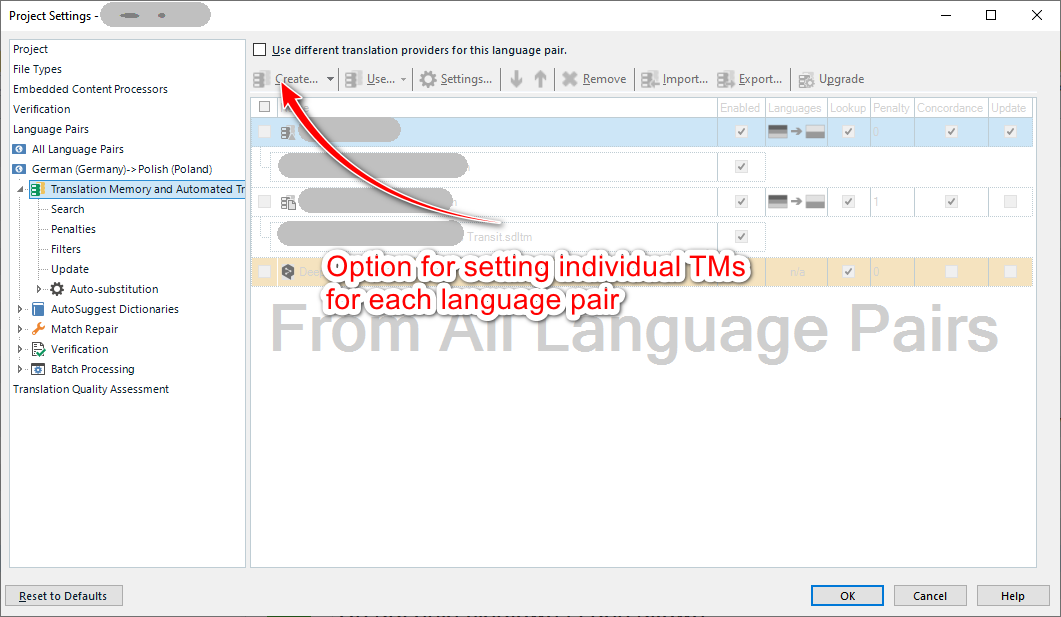Move selected TM up with arrow icon
1061x617 pixels.
coord(540,79)
